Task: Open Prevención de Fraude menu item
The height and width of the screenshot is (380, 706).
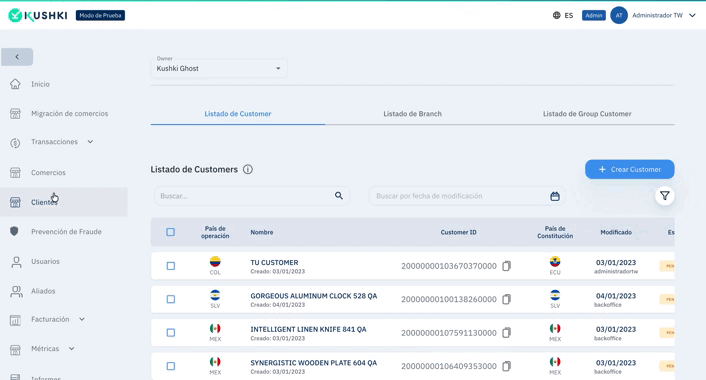Action: tap(66, 231)
